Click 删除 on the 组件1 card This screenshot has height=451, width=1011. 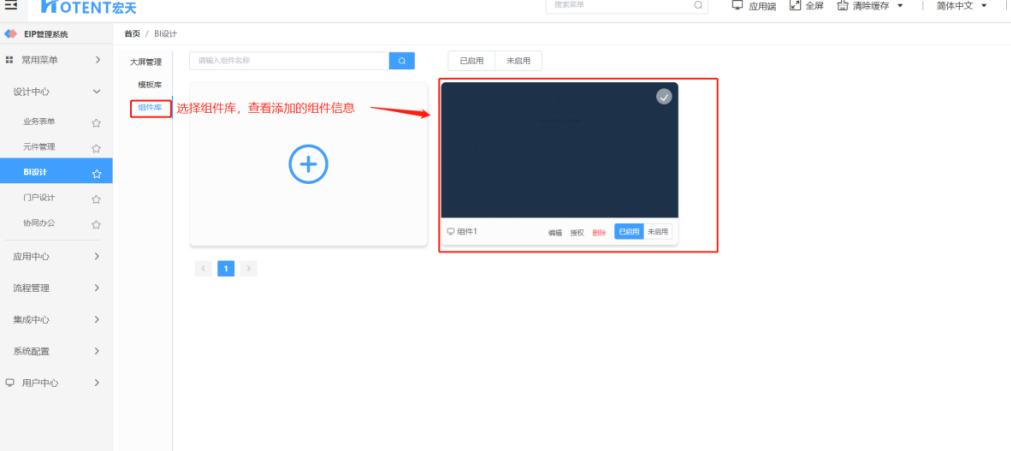pyautogui.click(x=599, y=232)
